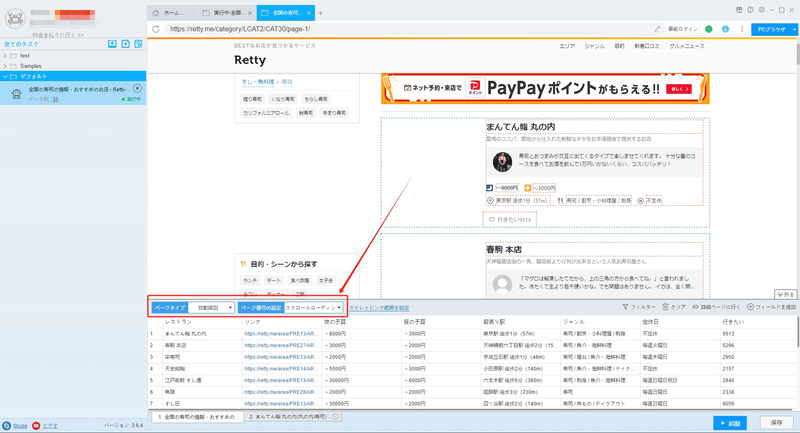800x433 pixels.
Task: Click the PCブラウザ button
Action: [771, 30]
